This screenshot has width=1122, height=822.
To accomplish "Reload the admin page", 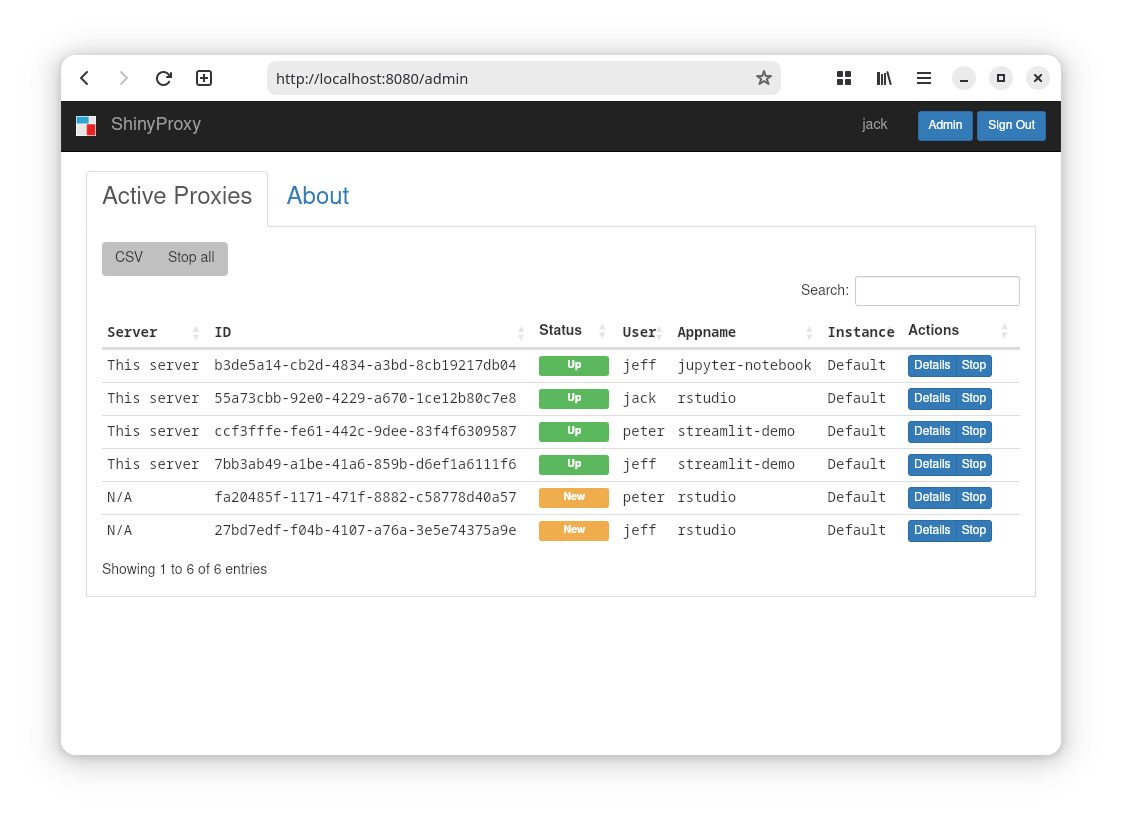I will [164, 78].
